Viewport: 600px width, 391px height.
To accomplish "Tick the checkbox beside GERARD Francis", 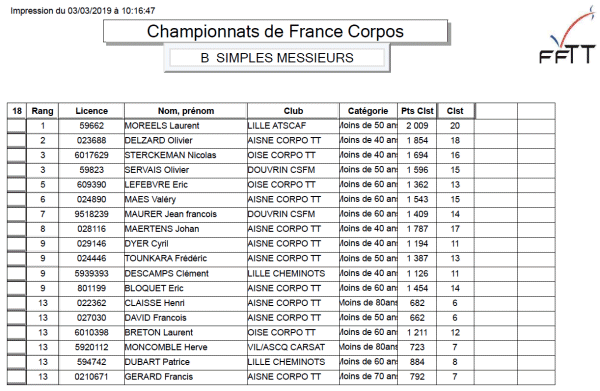I will (17, 377).
